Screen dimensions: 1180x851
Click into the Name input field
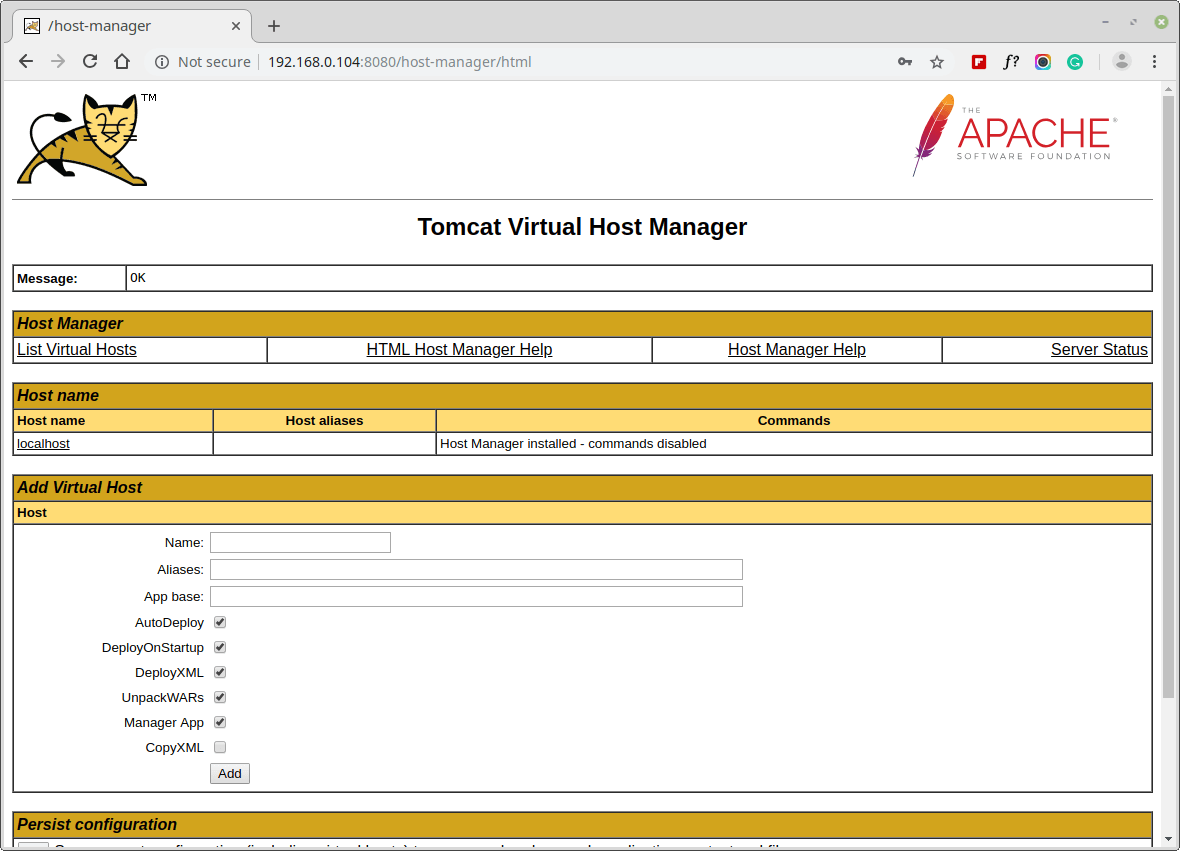coord(300,542)
